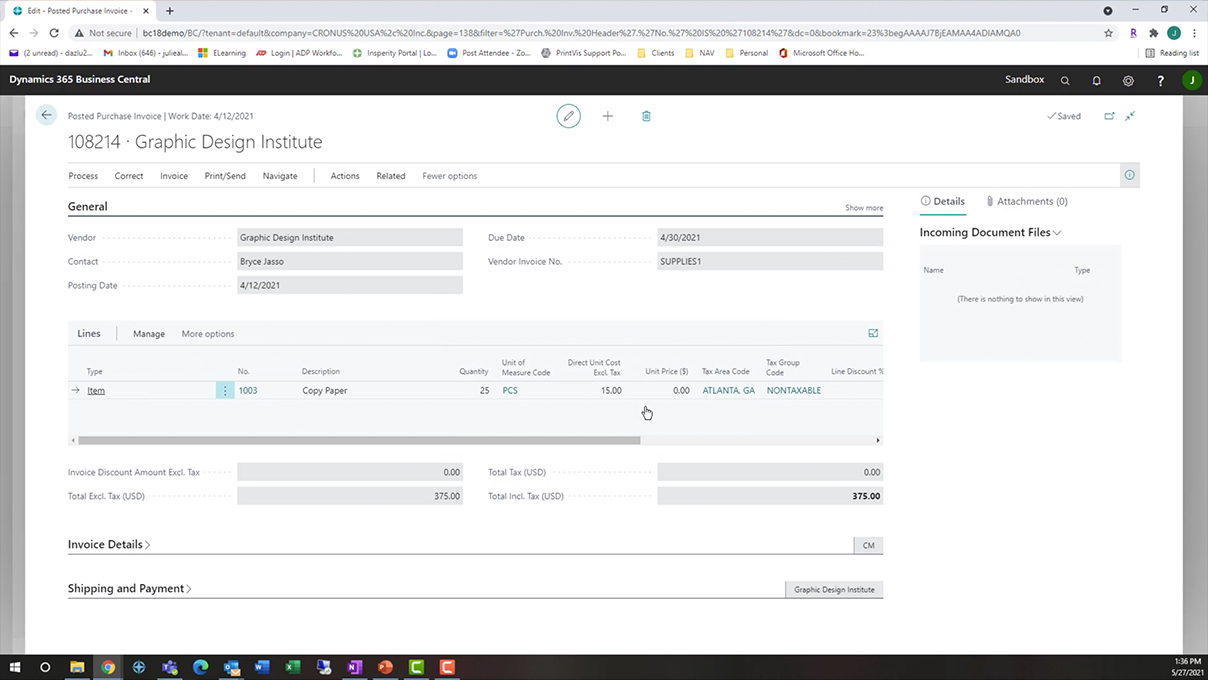1208x680 pixels.
Task: Click the Due Date field 4/30/2021
Action: coord(770,238)
